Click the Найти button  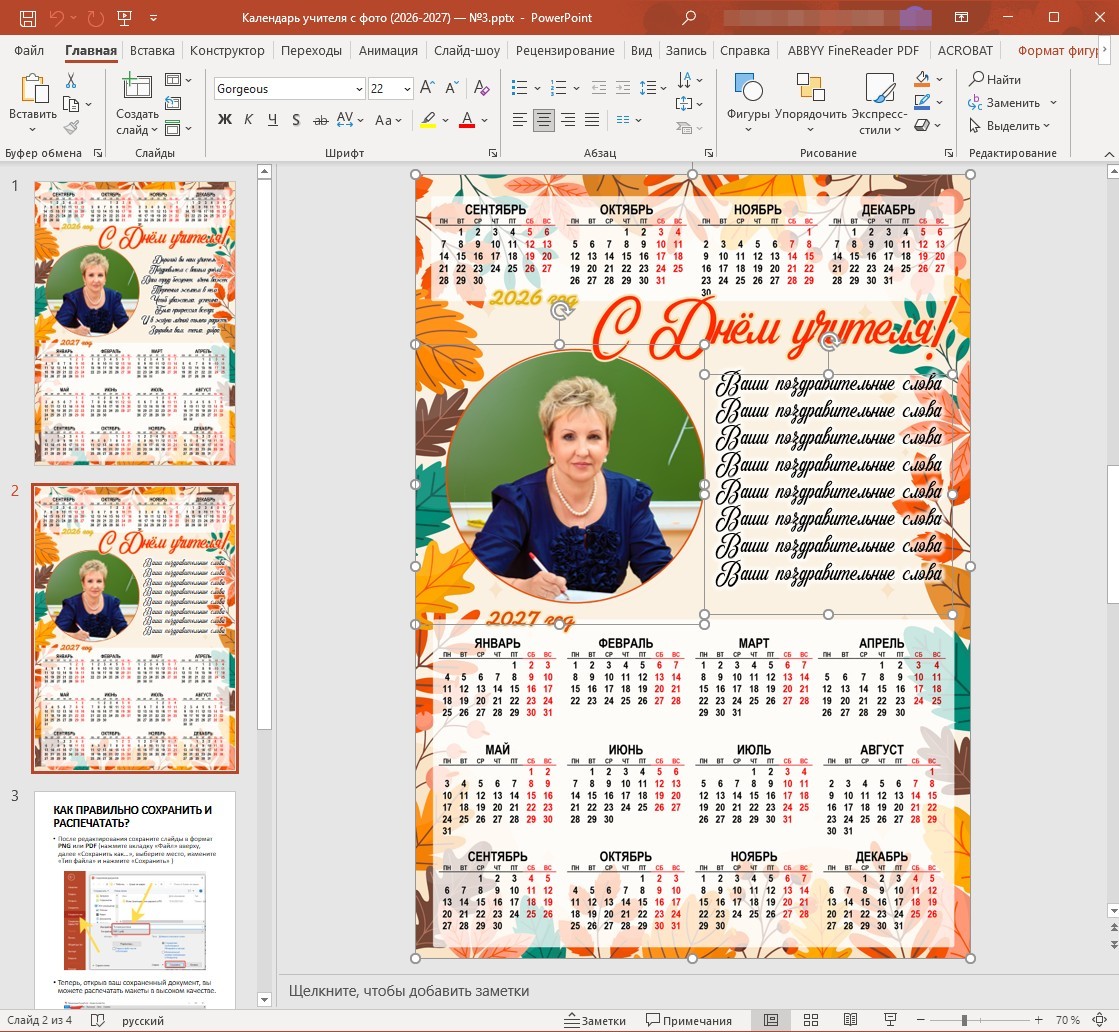pyautogui.click(x=995, y=79)
